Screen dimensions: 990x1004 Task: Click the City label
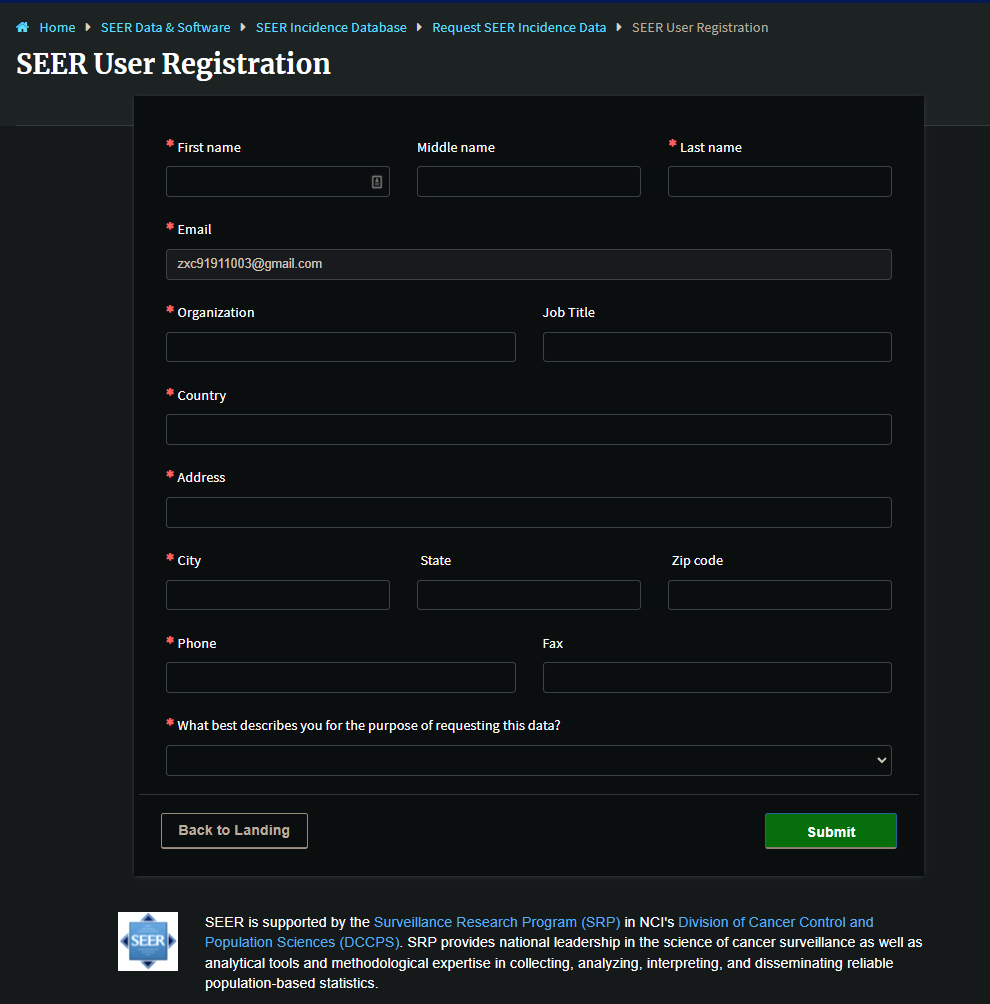coord(189,560)
